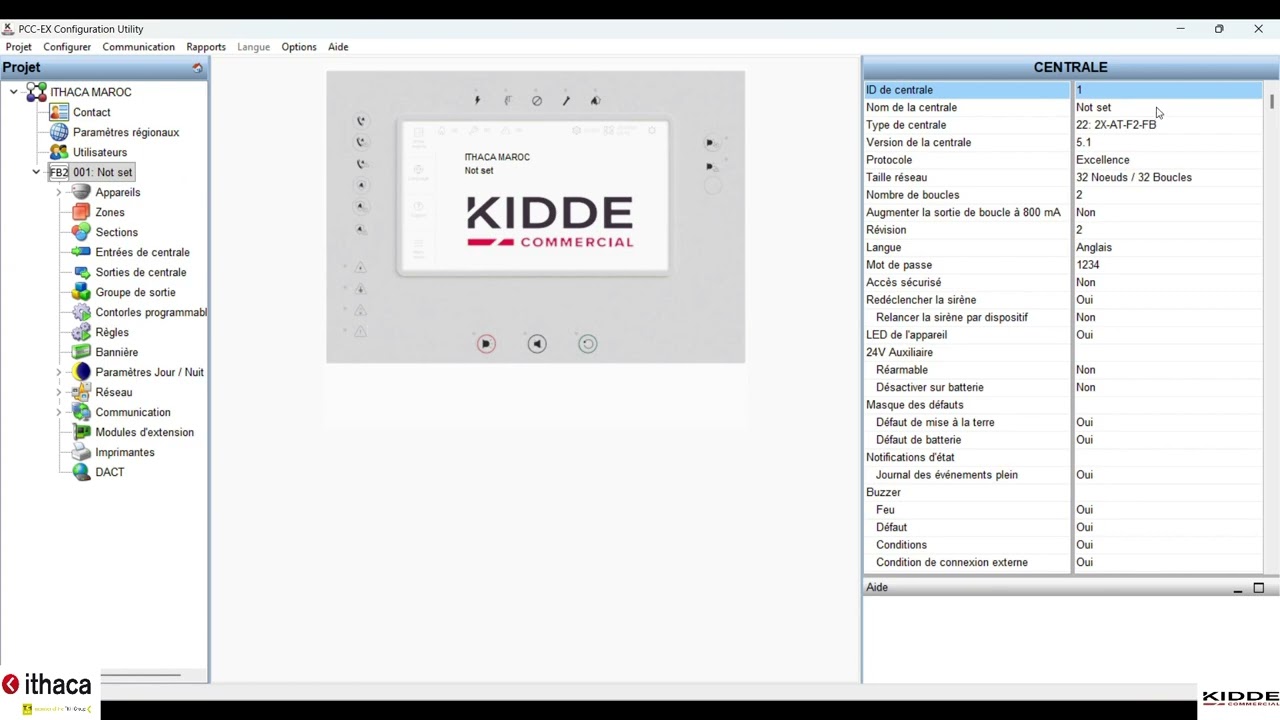Click the silence speaker button on panel
Image resolution: width=1280 pixels, height=720 pixels.
(x=537, y=344)
